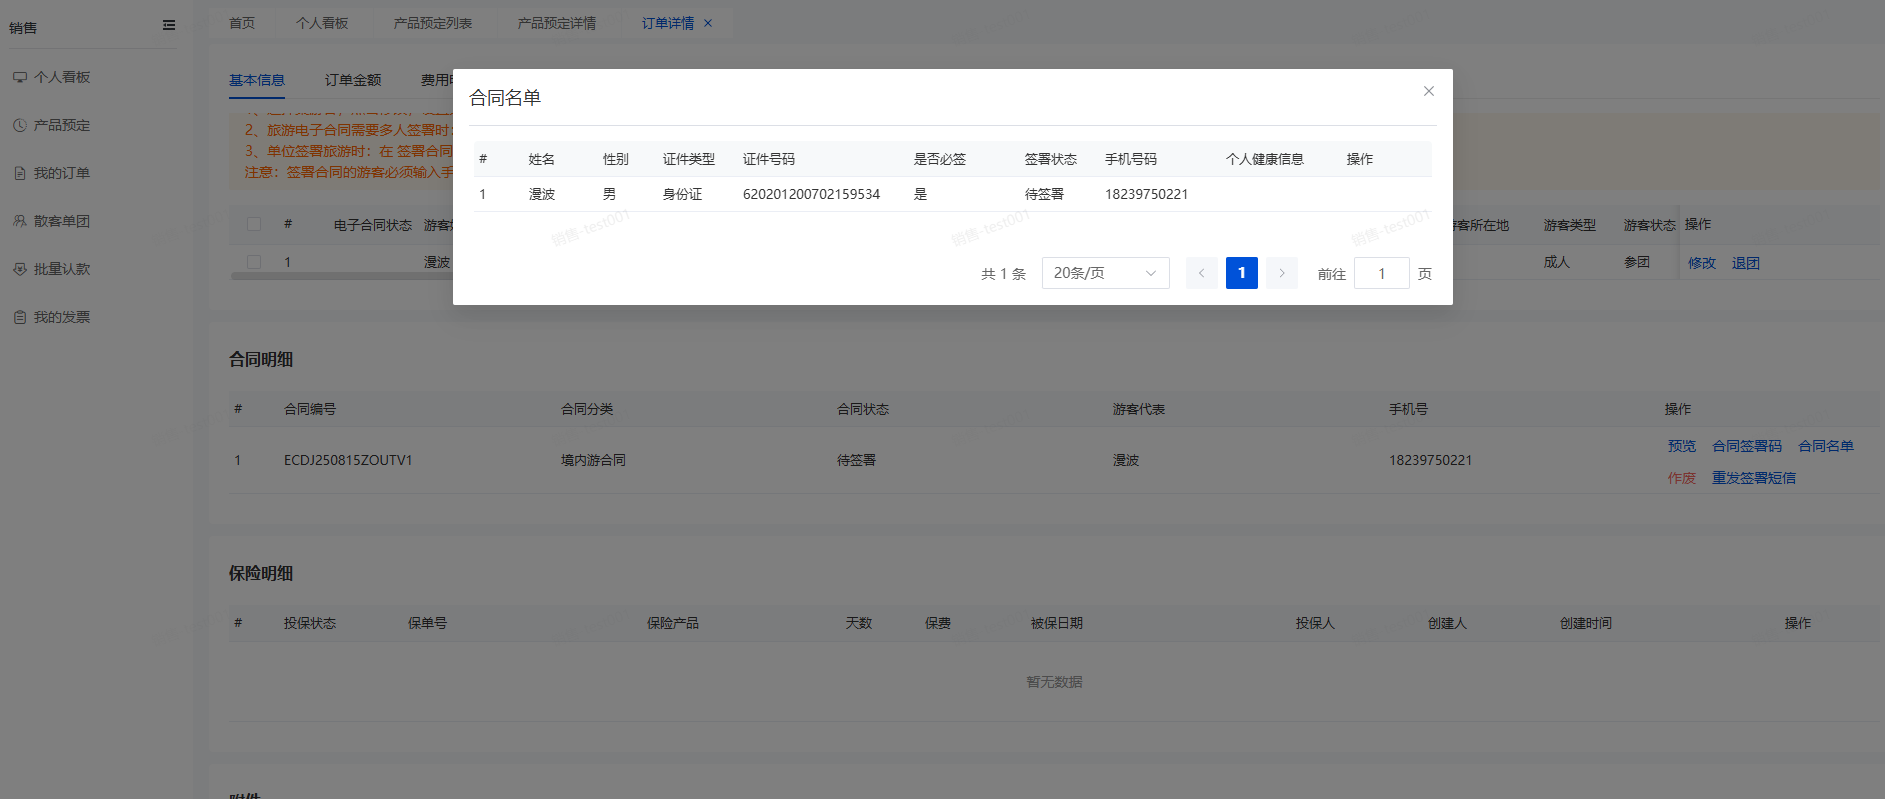Click the 重发签署短信 link

click(x=1753, y=478)
